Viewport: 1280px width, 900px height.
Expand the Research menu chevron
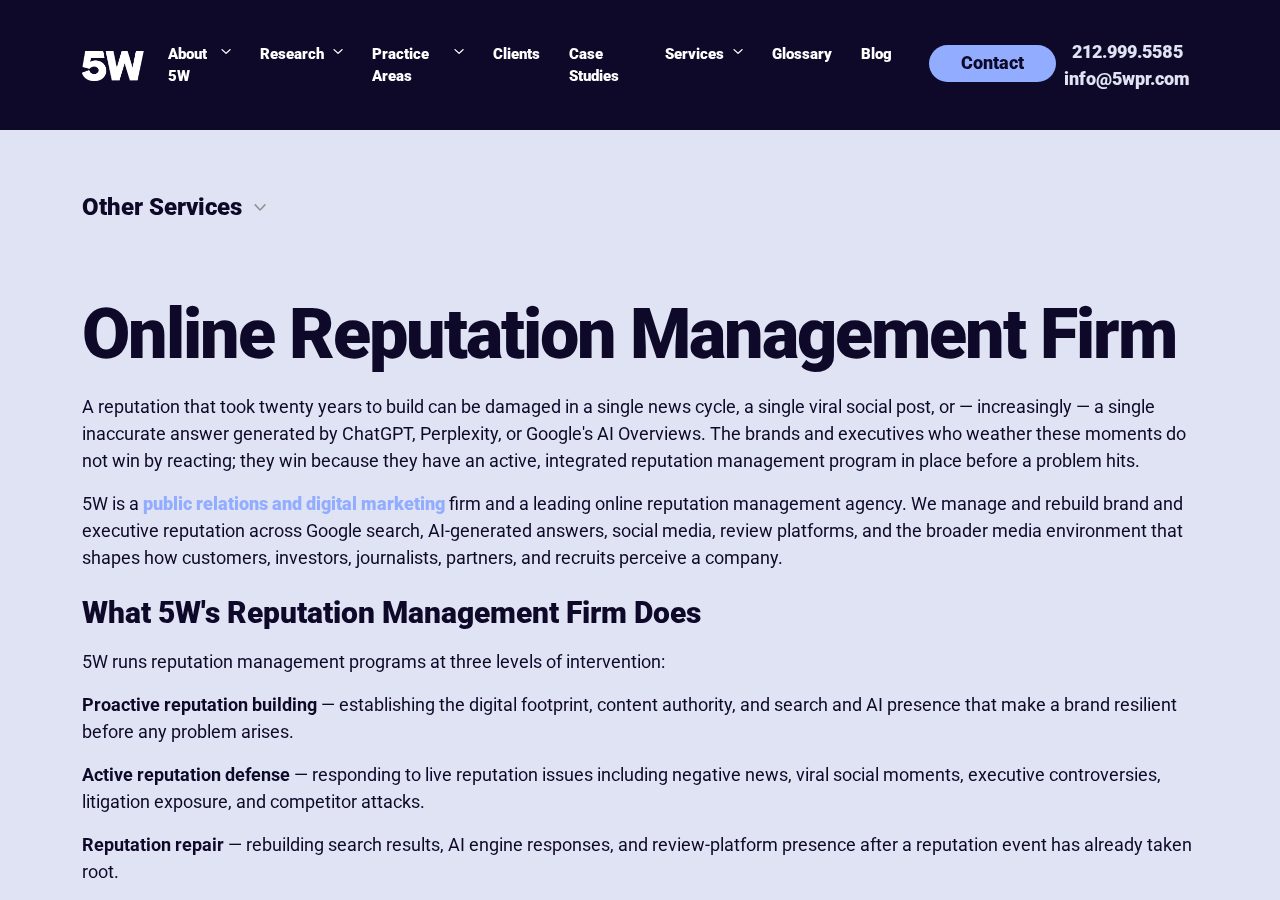tap(337, 51)
